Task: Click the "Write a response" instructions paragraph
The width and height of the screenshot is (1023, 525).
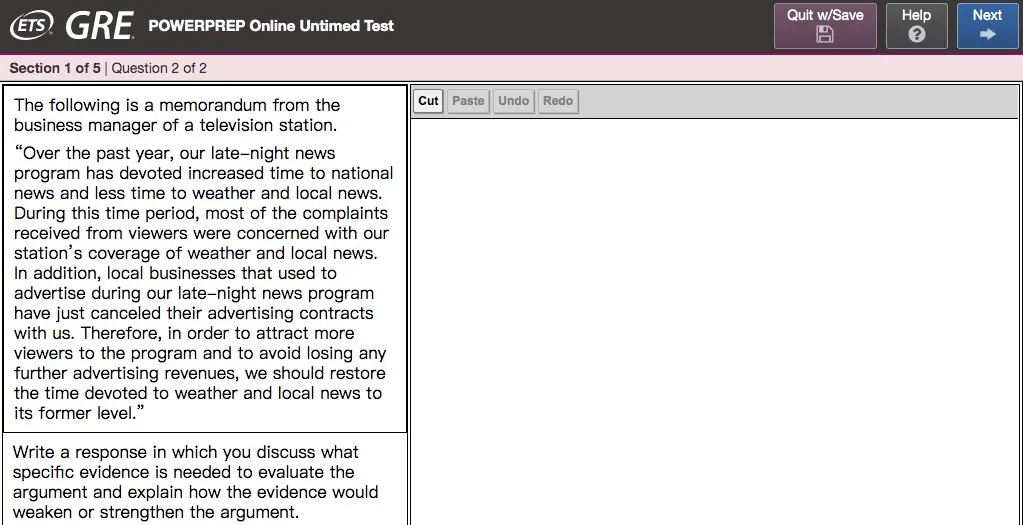Action: [x=196, y=482]
